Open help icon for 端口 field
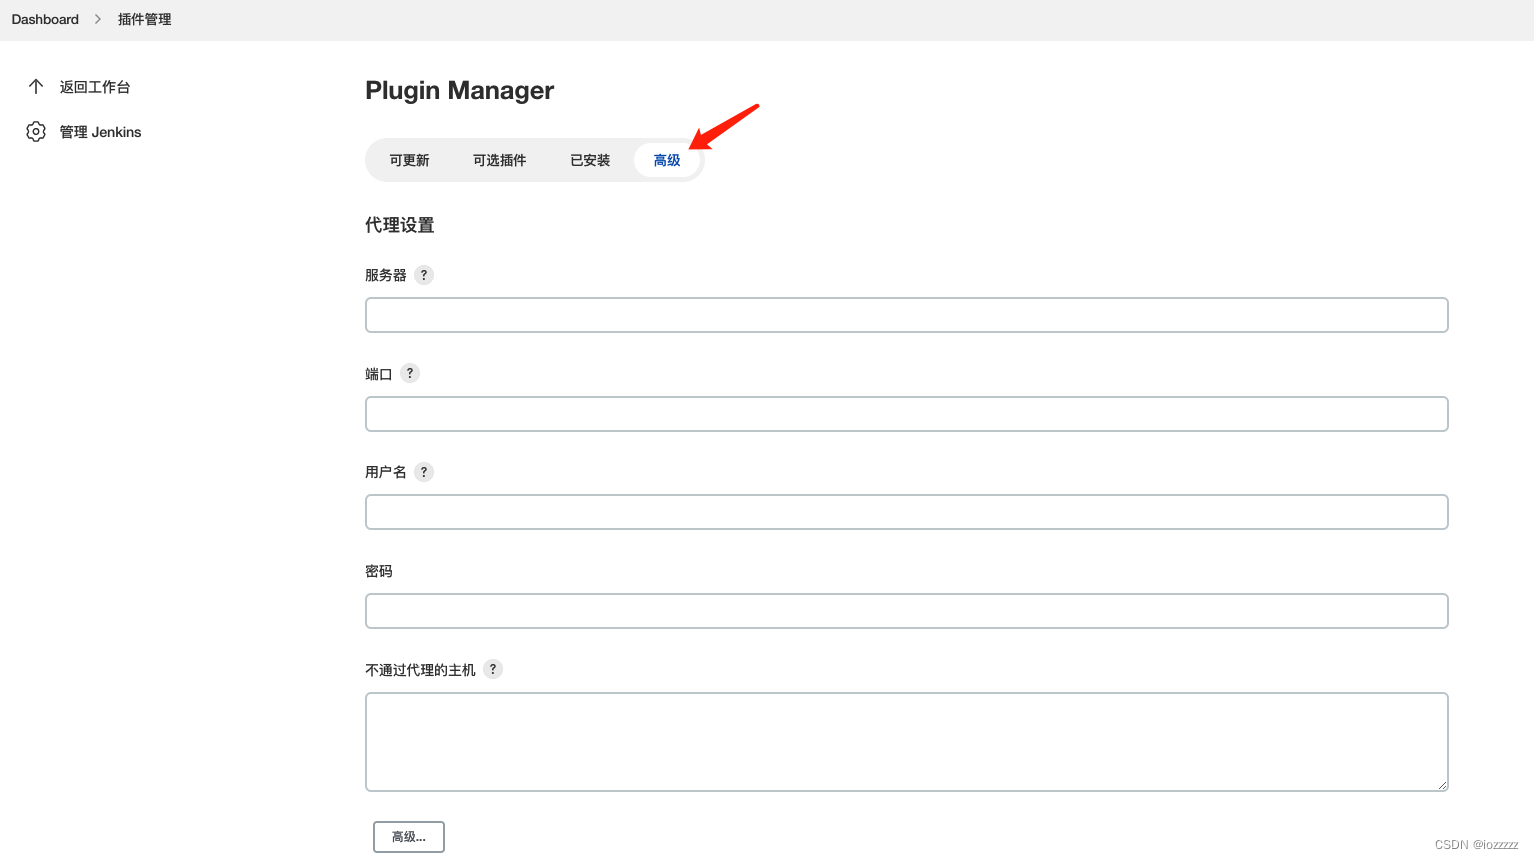The height and width of the screenshot is (859, 1534). pyautogui.click(x=410, y=373)
